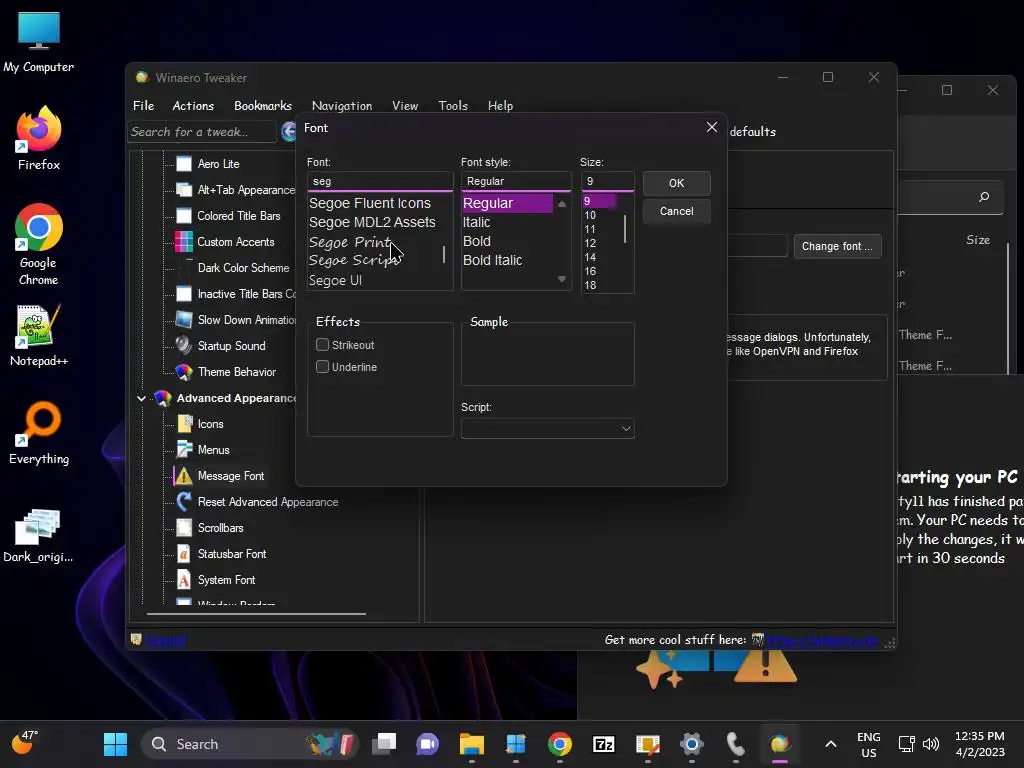
Task: Select Segoe MDL2 Assets font
Action: tap(372, 222)
